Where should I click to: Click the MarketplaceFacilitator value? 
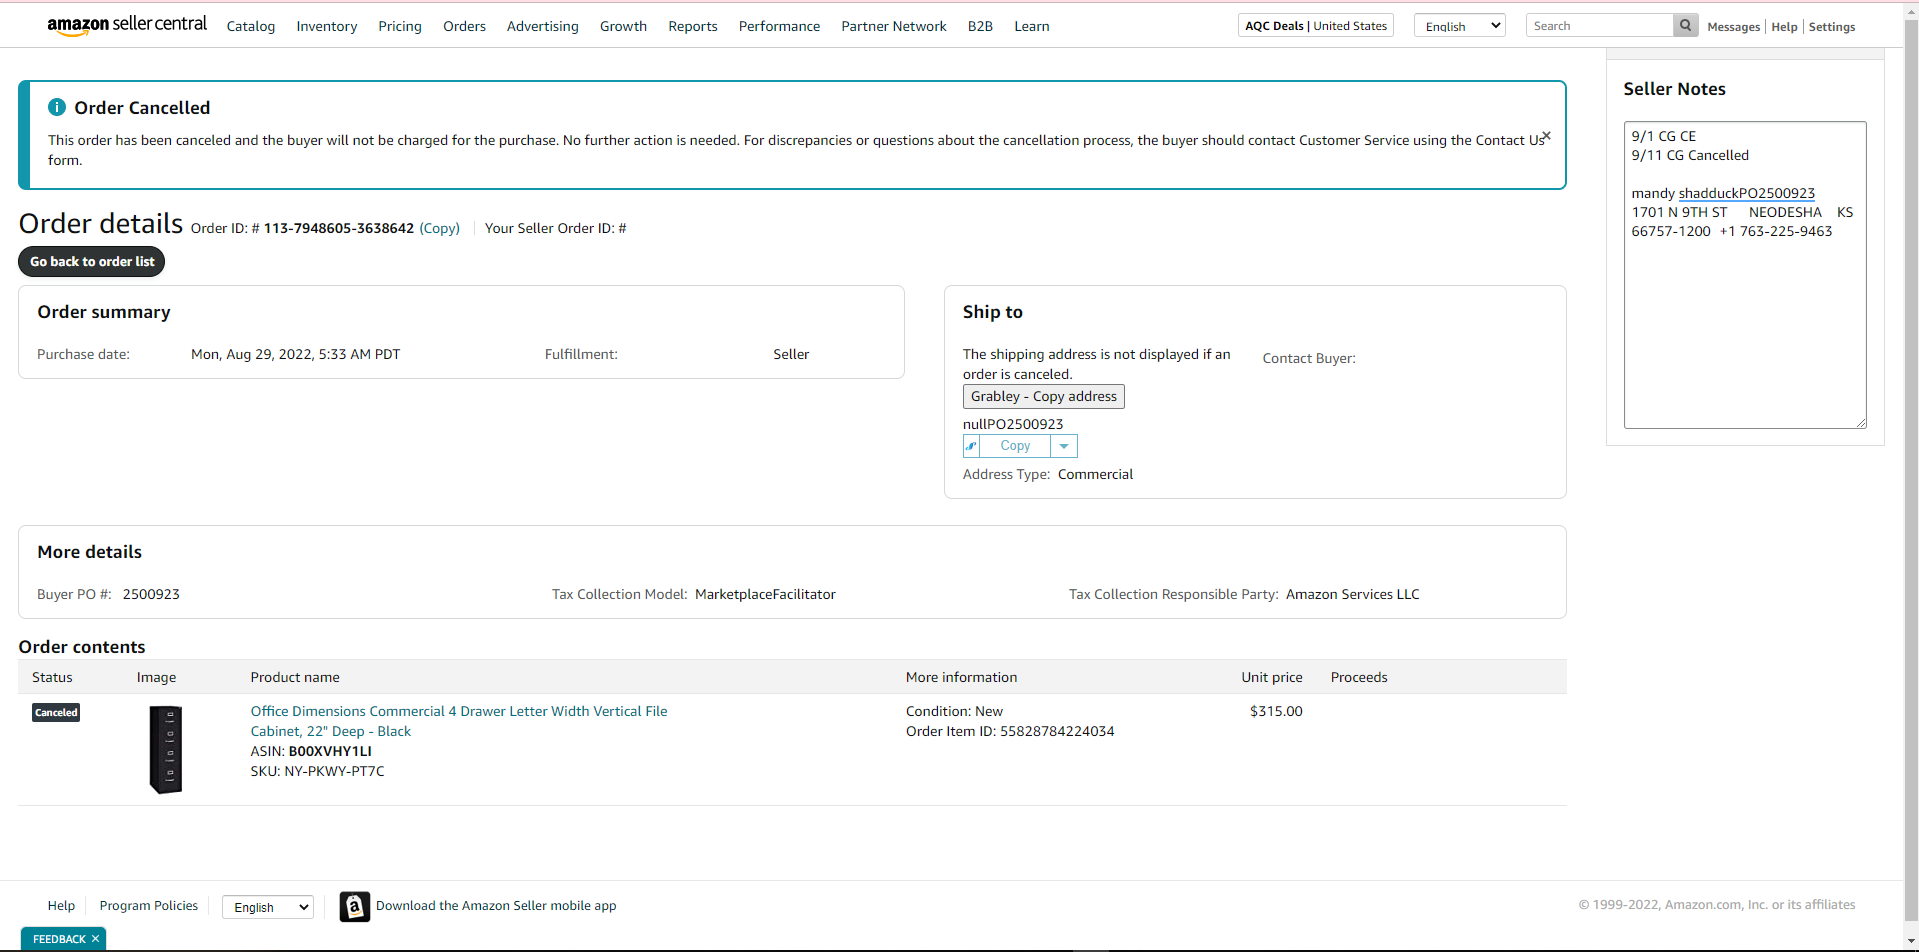[765, 594]
